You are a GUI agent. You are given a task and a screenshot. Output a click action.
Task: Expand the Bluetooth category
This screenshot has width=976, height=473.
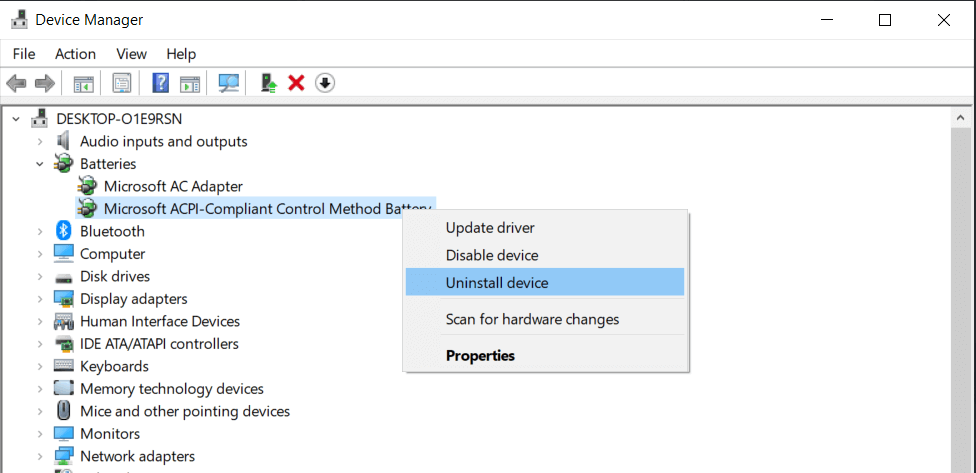tap(40, 232)
